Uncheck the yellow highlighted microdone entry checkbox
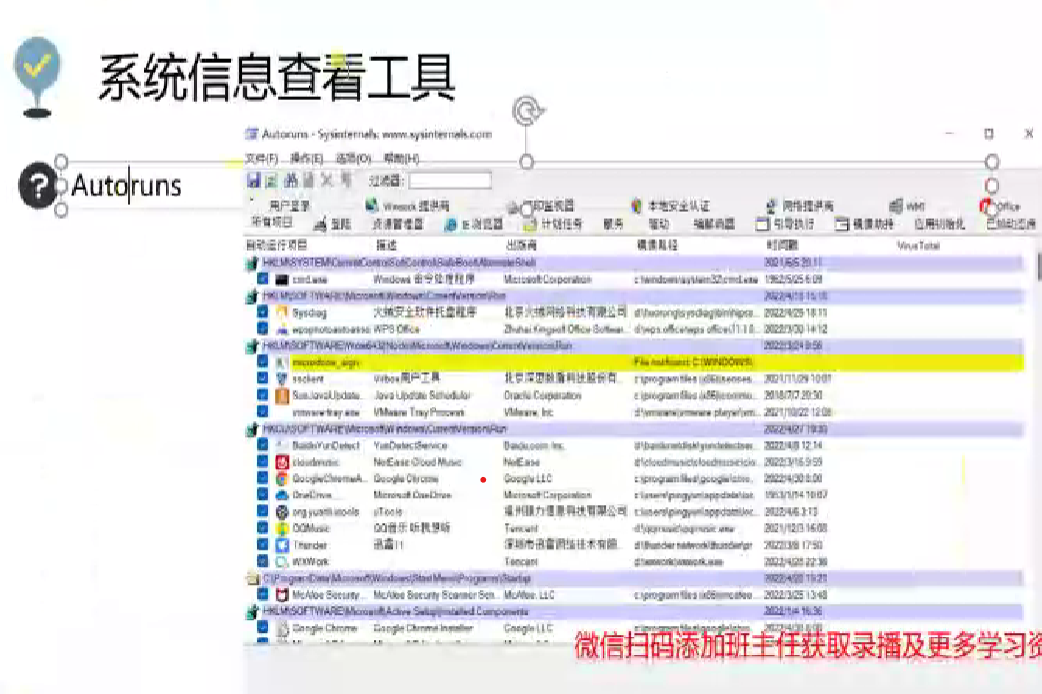Screen dimensions: 1042x694 pos(263,362)
